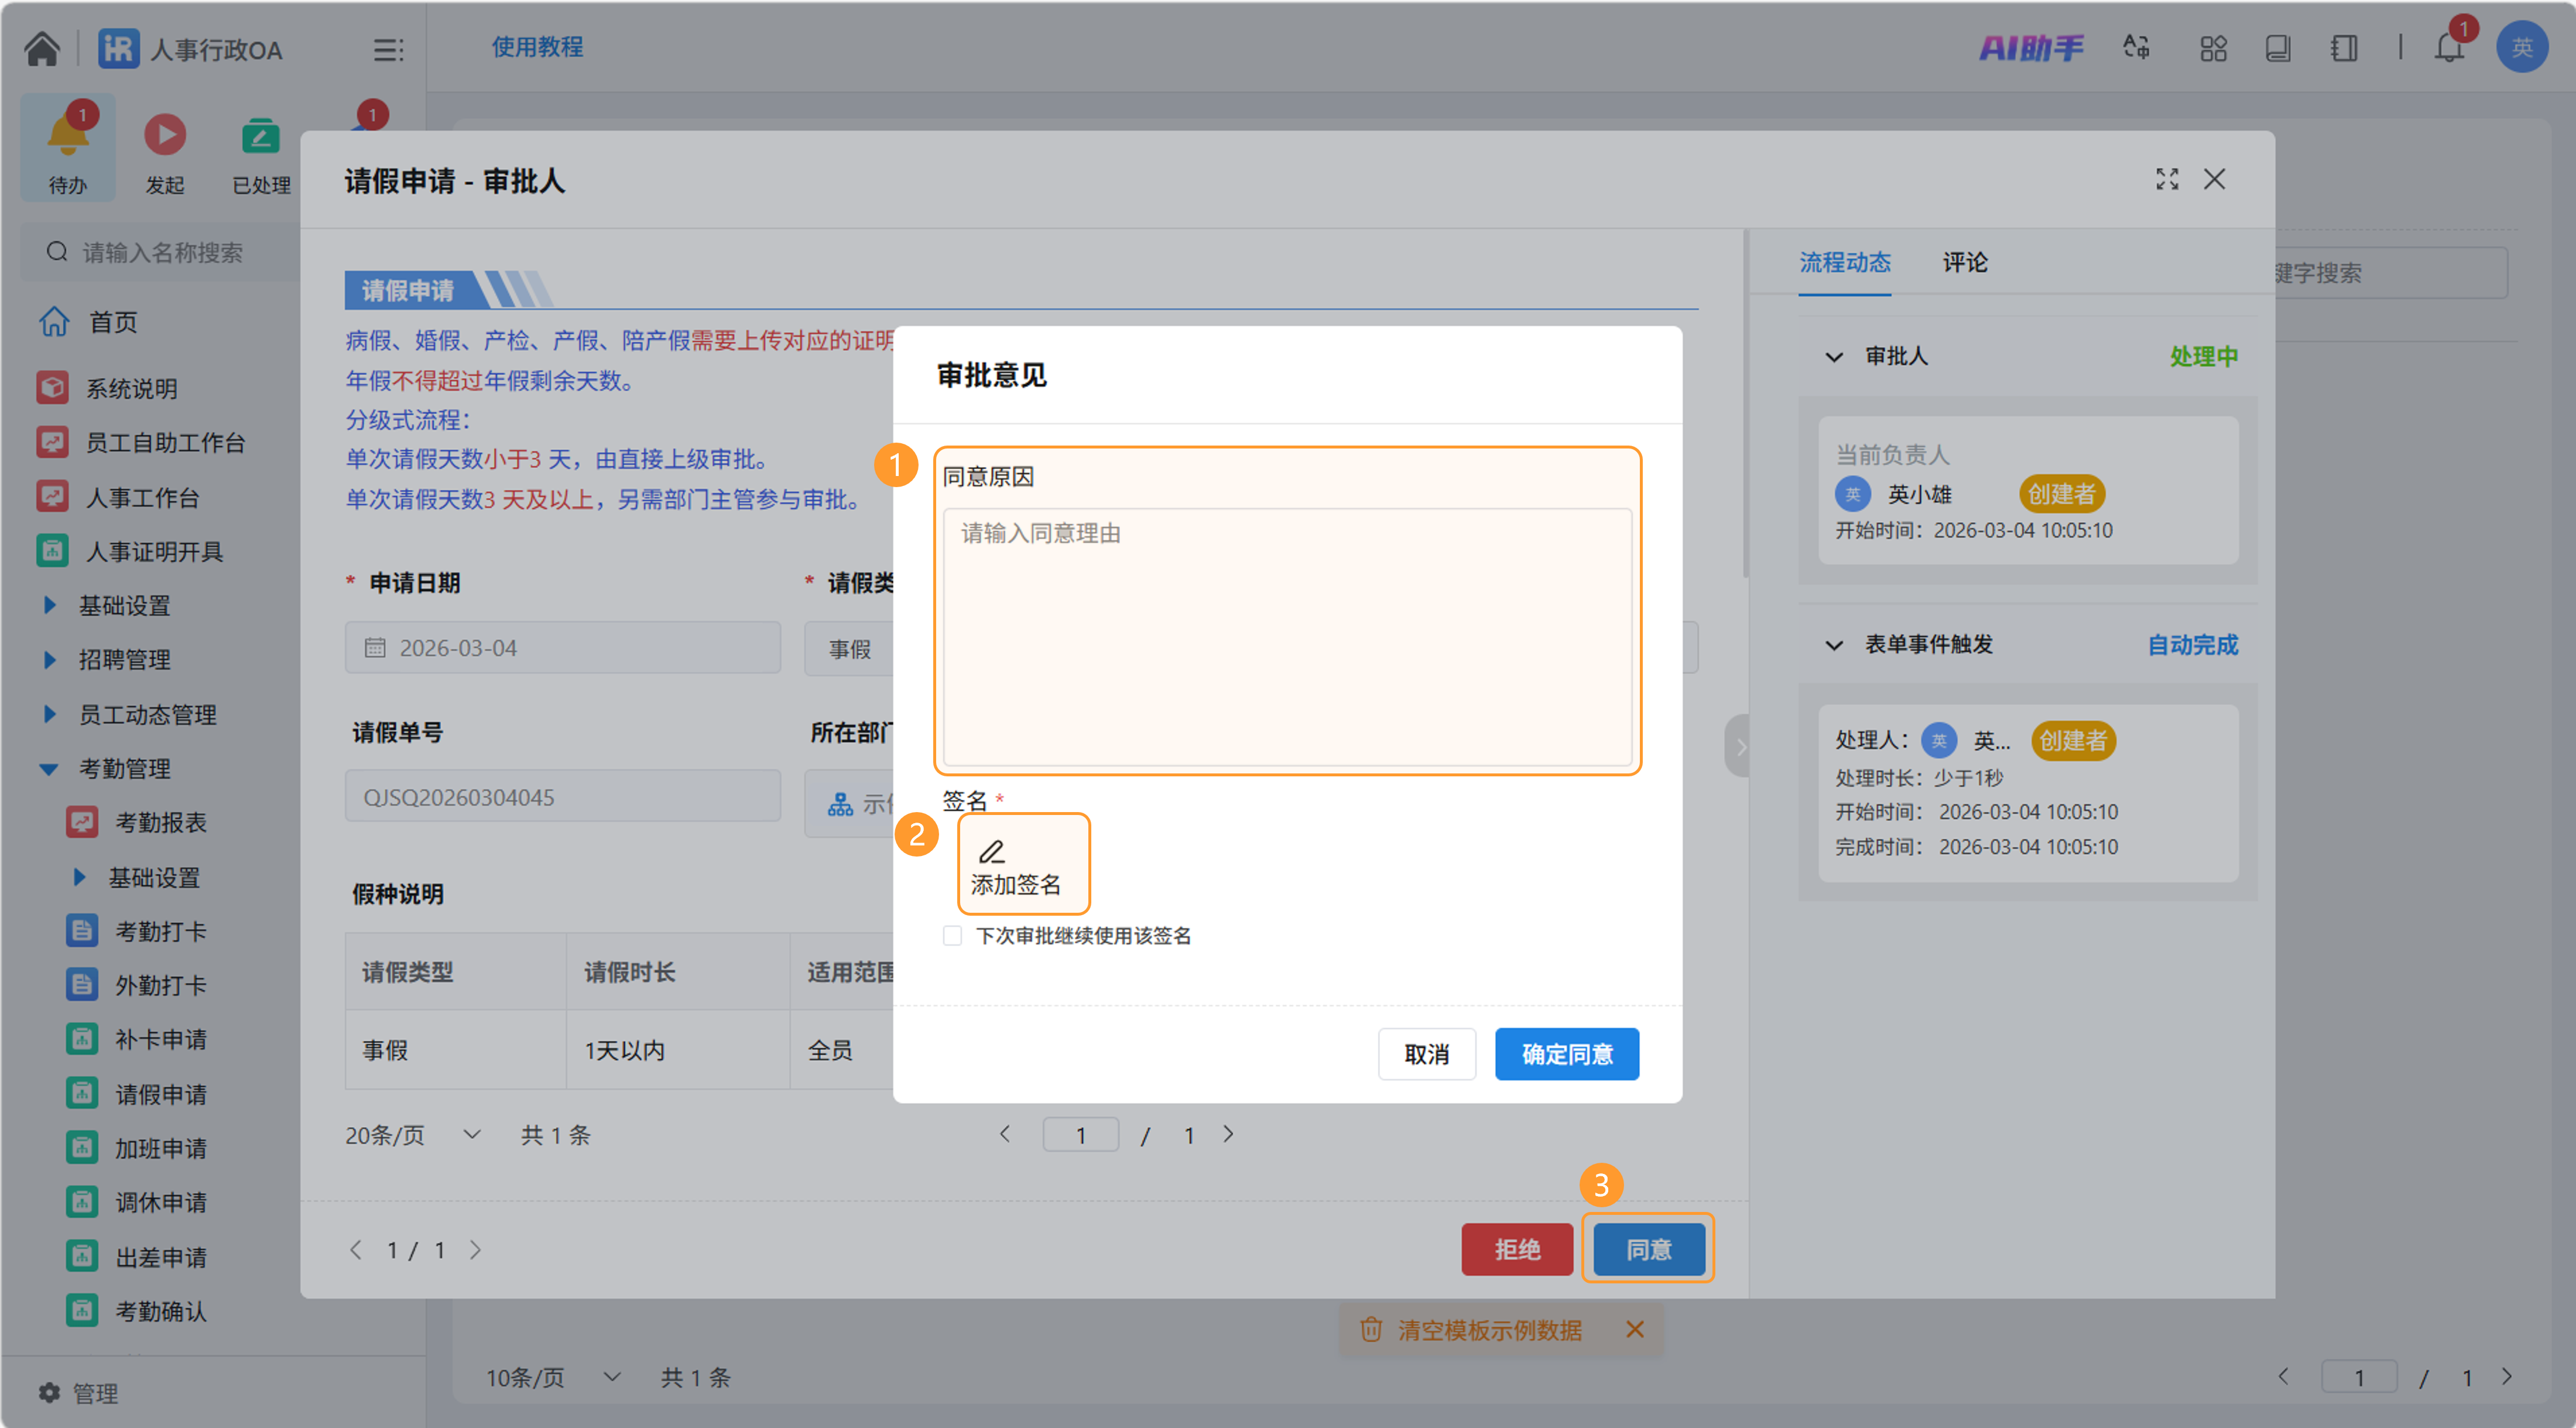Collapse the sidebar using menu toggle icon
The image size is (2576, 1428).
(x=388, y=49)
